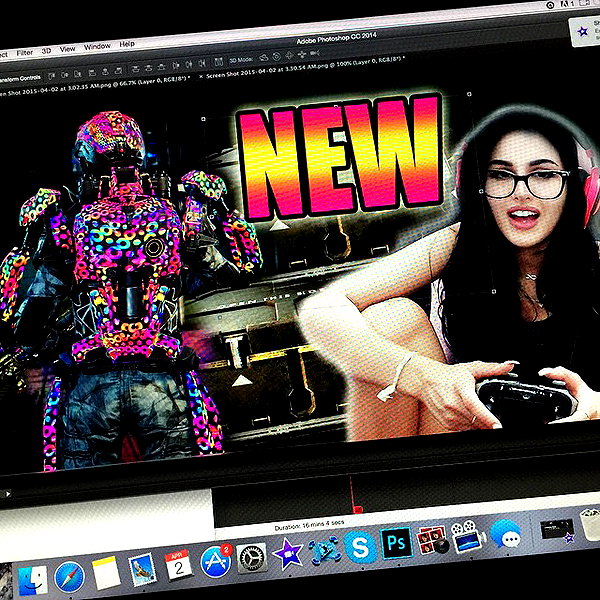The height and width of the screenshot is (600, 600).
Task: Open the Help menu
Action: (127, 44)
